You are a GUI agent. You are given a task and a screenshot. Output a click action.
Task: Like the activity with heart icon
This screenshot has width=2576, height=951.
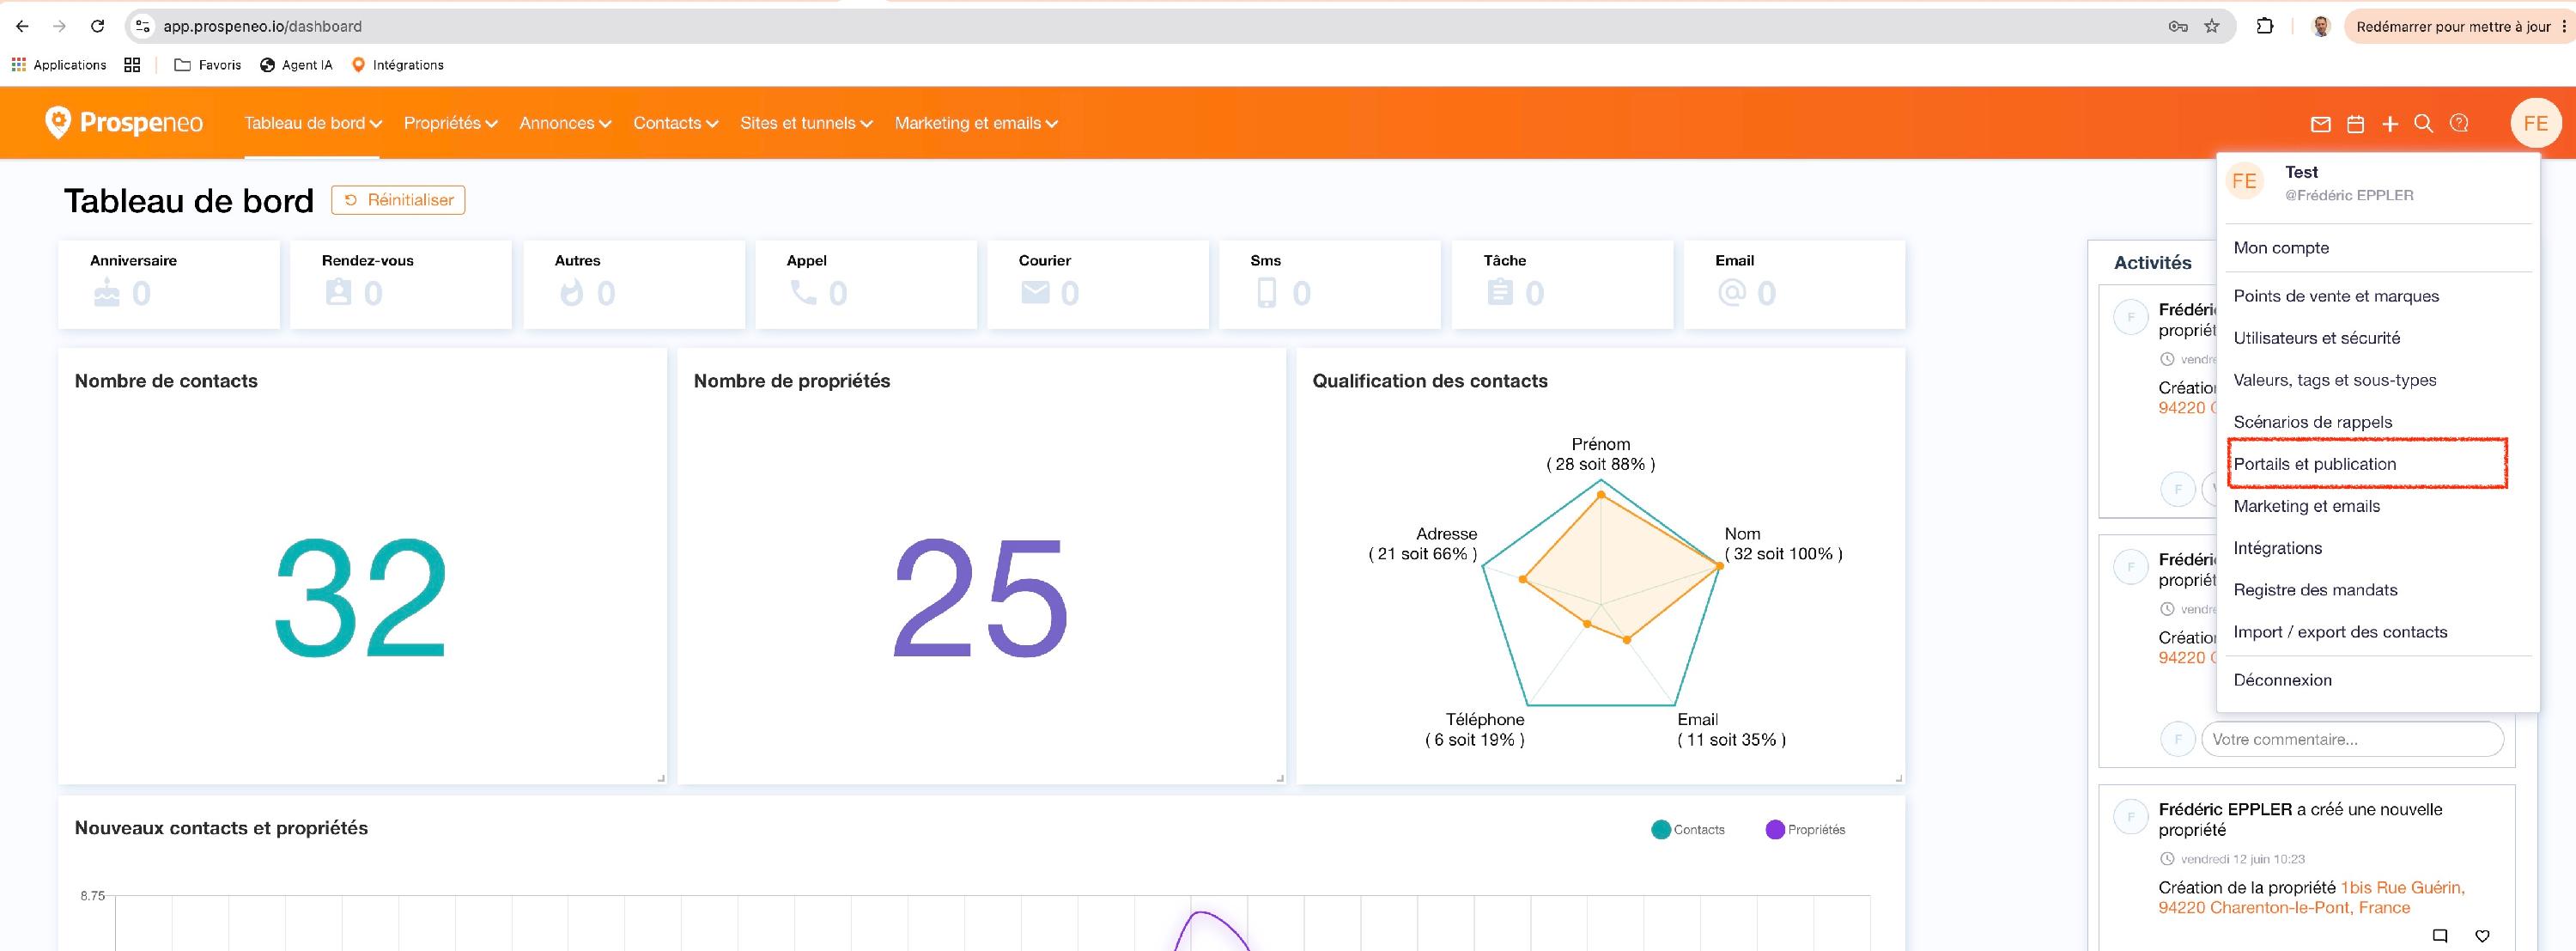(x=2482, y=936)
